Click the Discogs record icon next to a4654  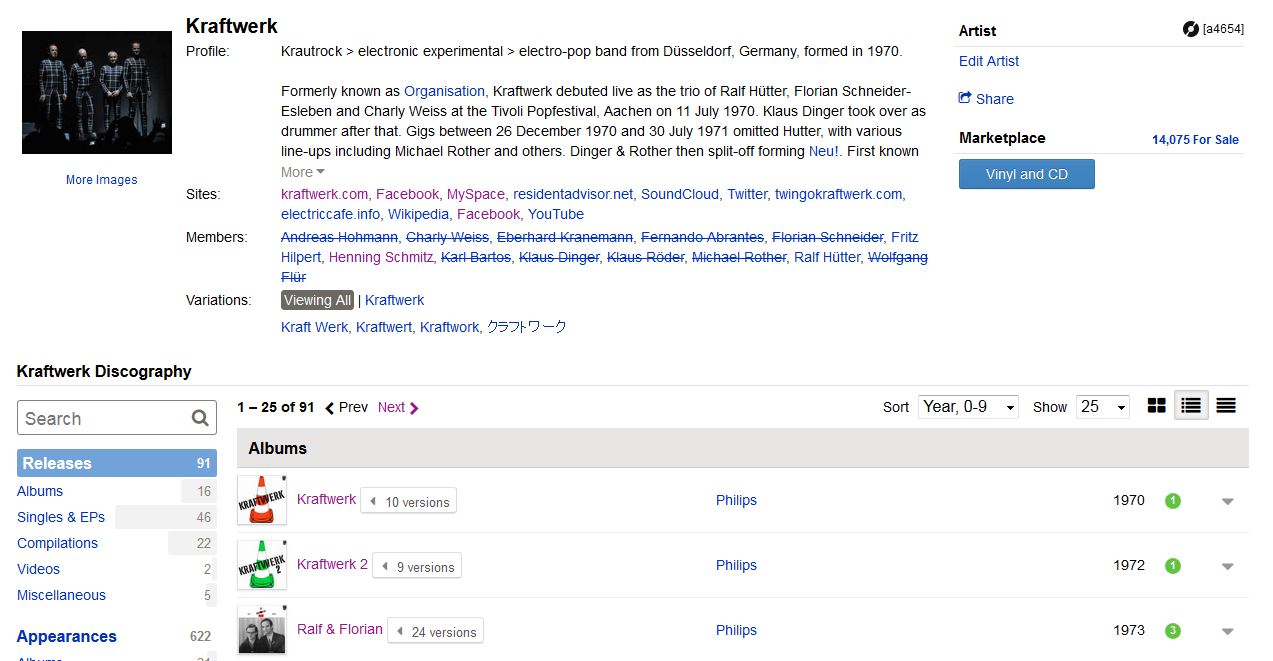(x=1190, y=29)
